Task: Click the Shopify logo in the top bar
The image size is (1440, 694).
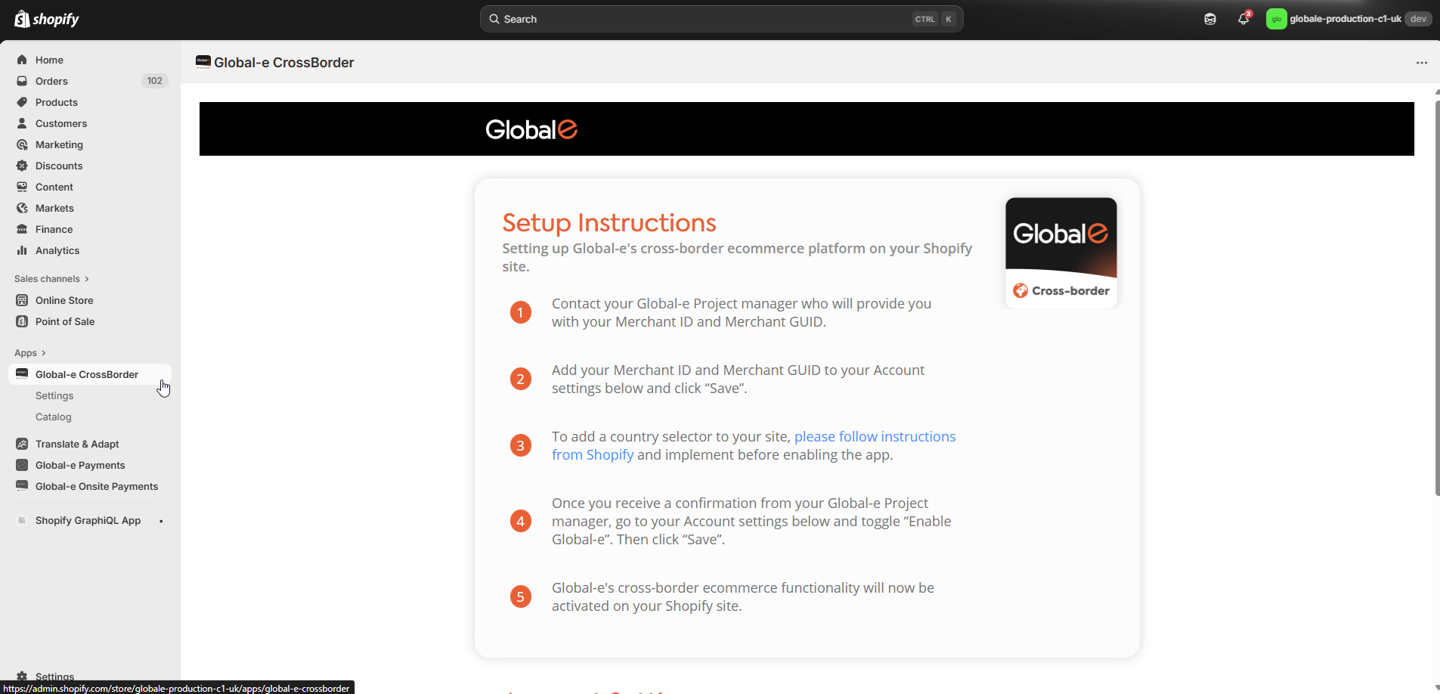Action: tap(46, 19)
